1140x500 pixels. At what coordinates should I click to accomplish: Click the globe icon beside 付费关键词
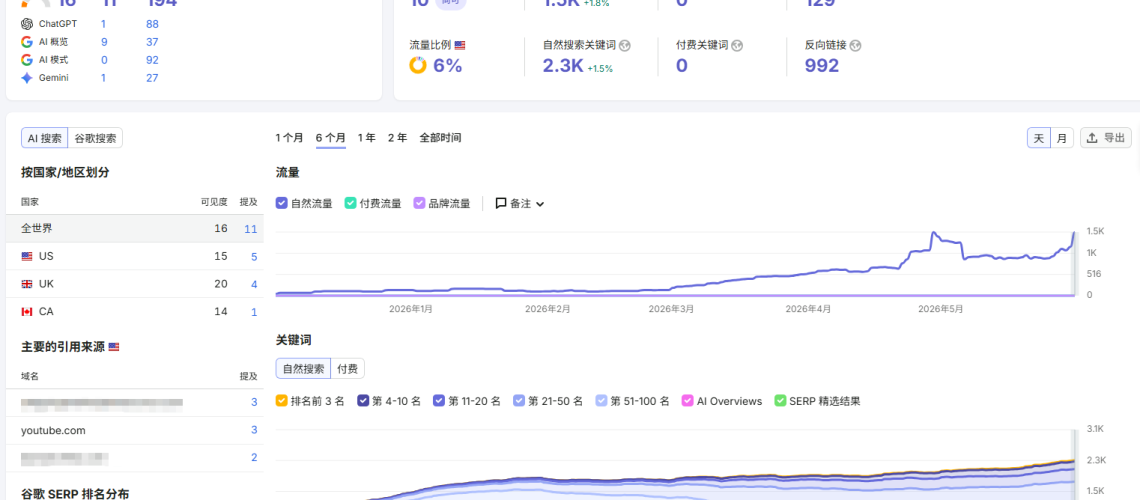[737, 45]
